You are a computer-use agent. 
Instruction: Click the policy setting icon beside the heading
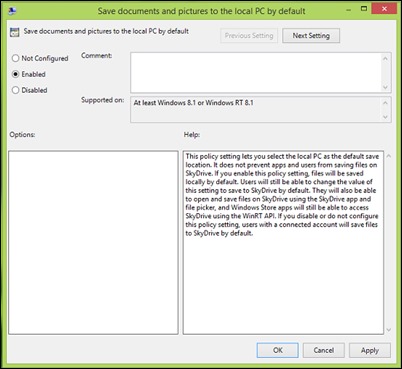click(x=14, y=32)
